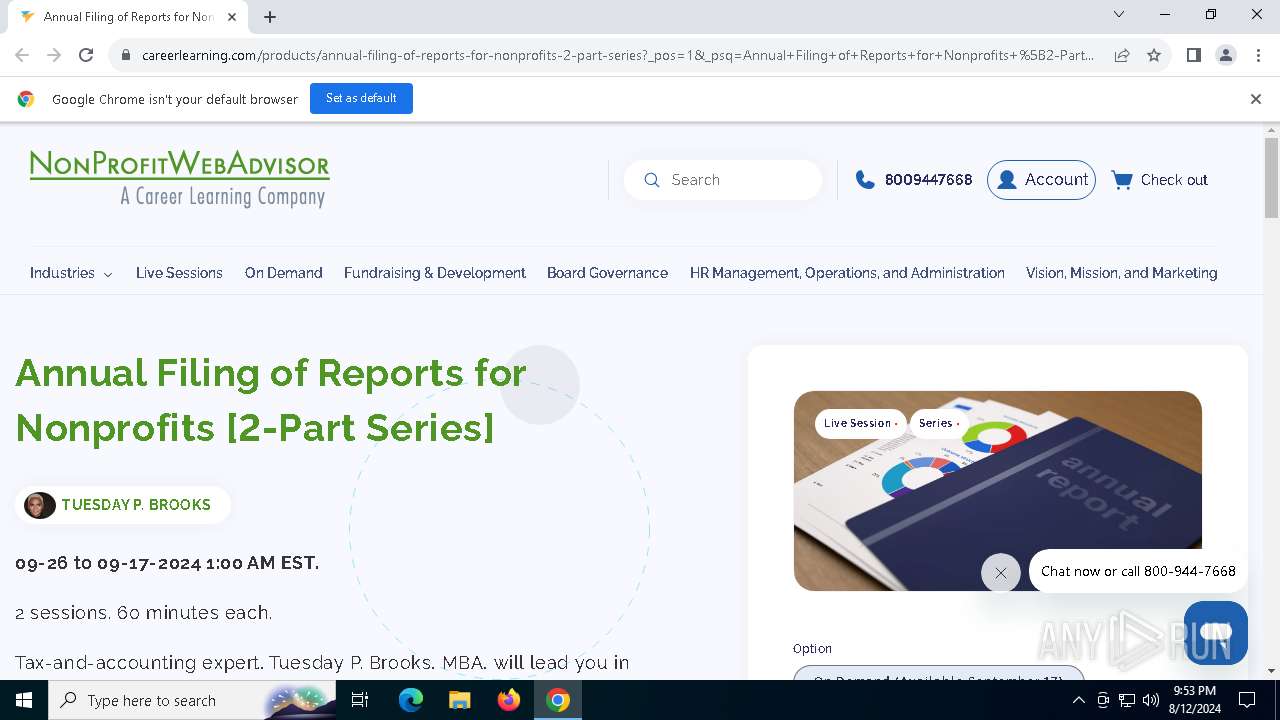The height and width of the screenshot is (720, 1280).
Task: Click TUESDAY P. BROOKS author link
Action: point(136,505)
